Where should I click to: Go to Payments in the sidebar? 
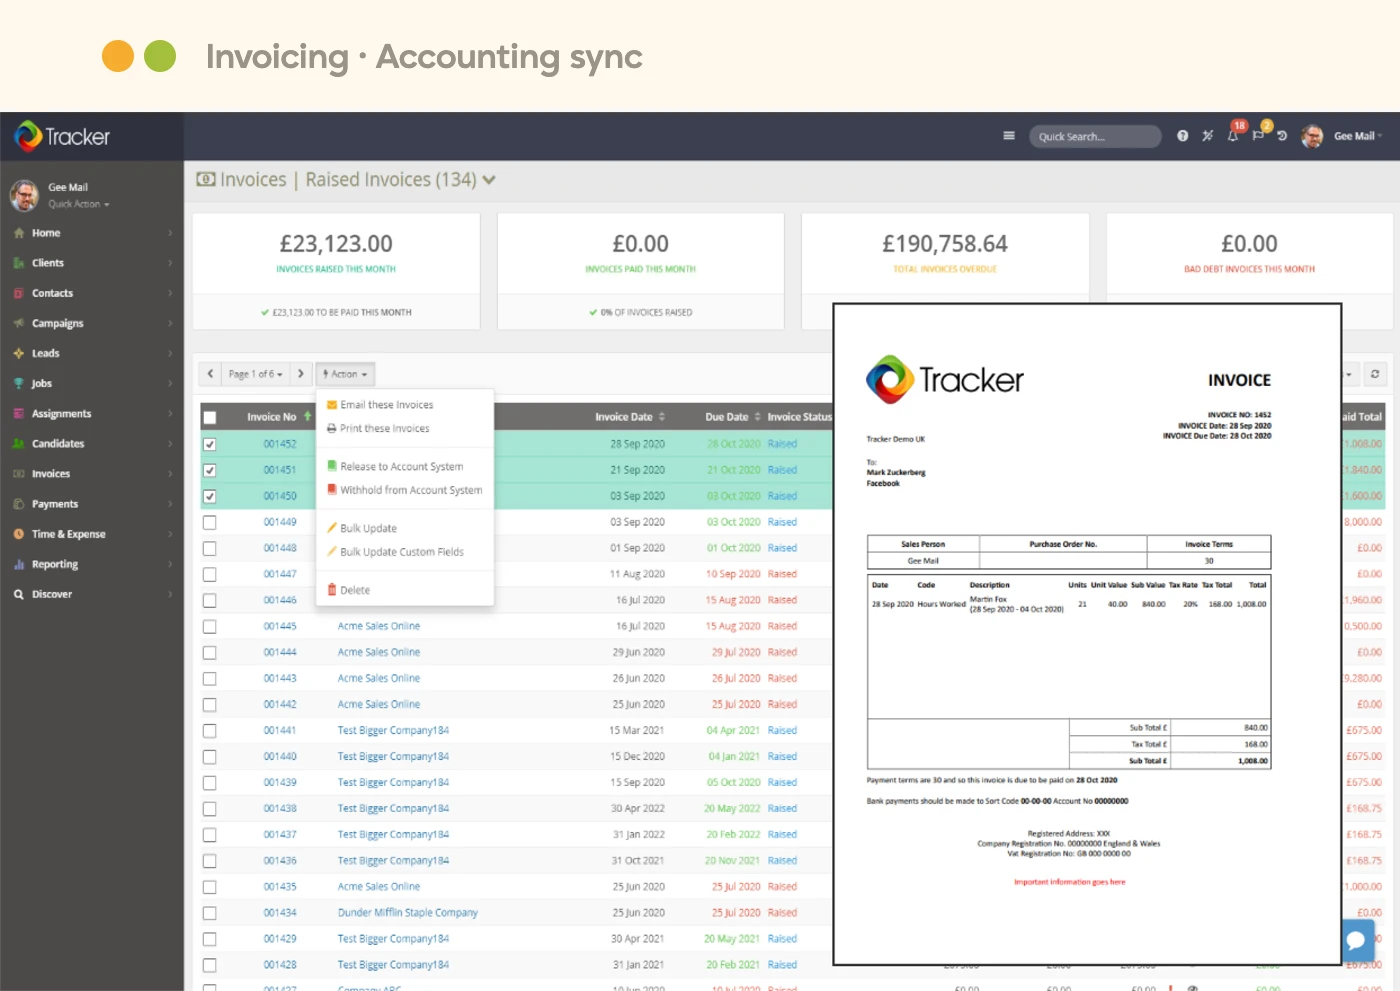(x=92, y=504)
